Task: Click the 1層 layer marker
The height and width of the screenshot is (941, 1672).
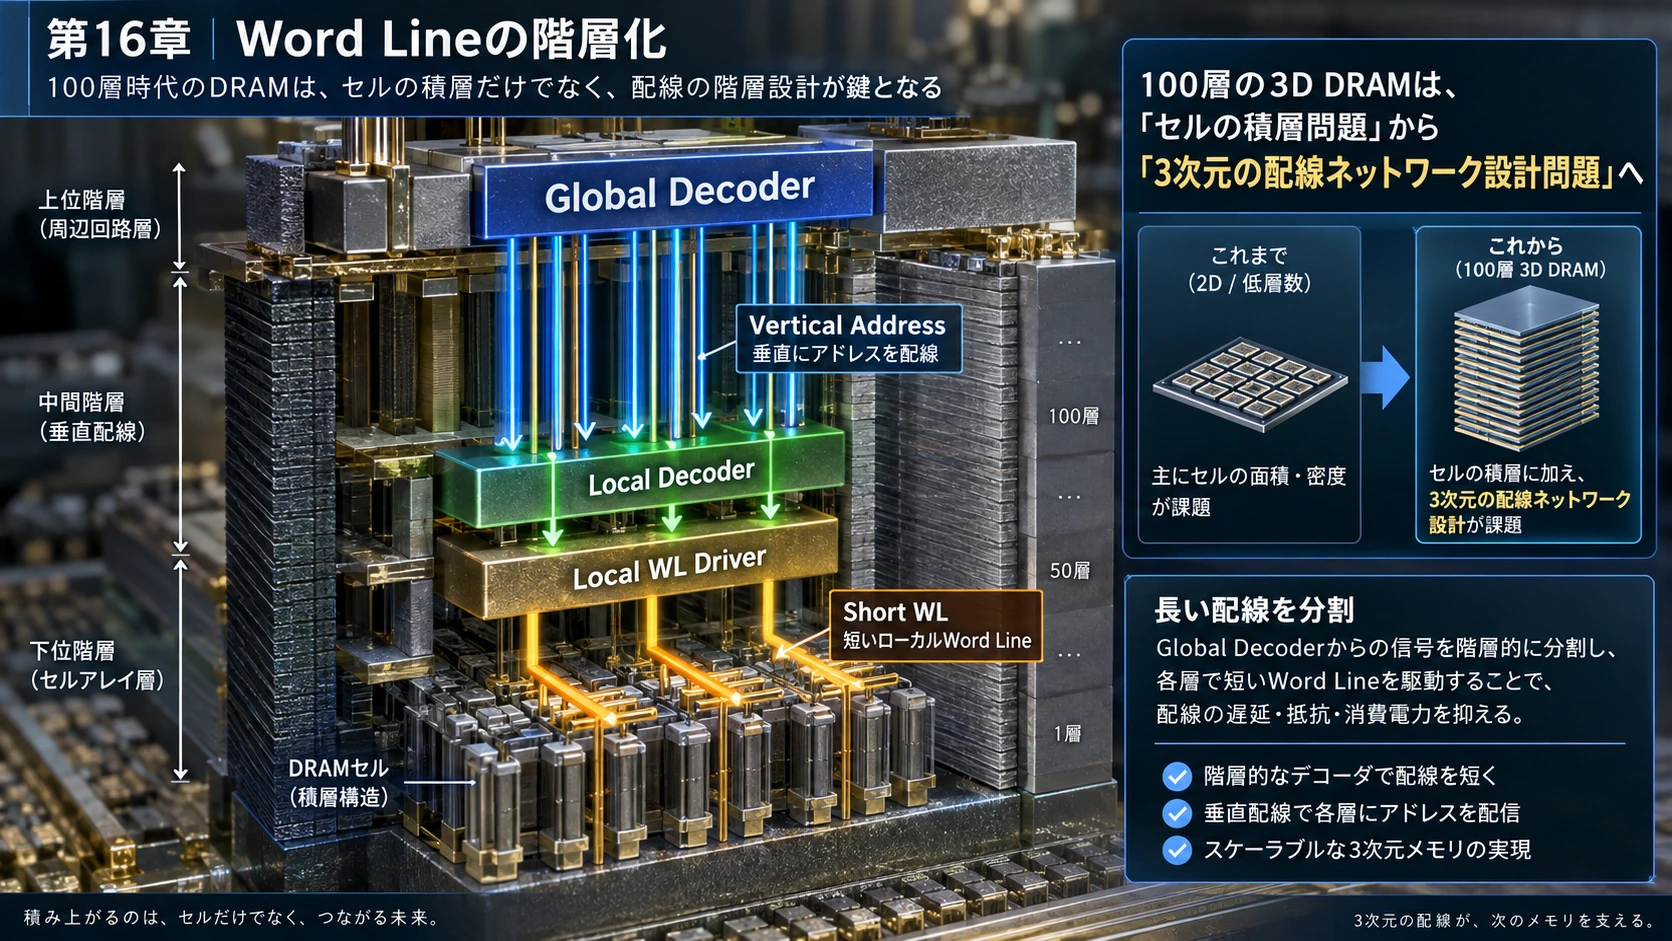Action: [1067, 734]
